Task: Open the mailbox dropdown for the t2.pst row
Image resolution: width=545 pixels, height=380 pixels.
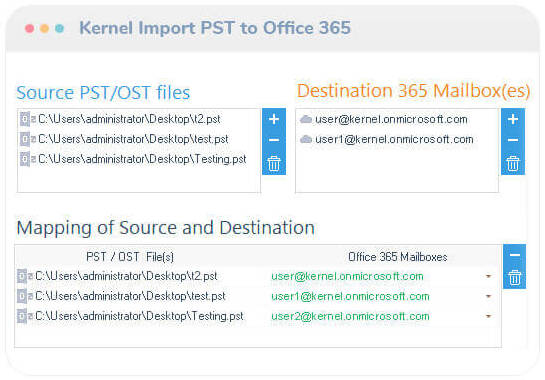Action: [x=488, y=276]
